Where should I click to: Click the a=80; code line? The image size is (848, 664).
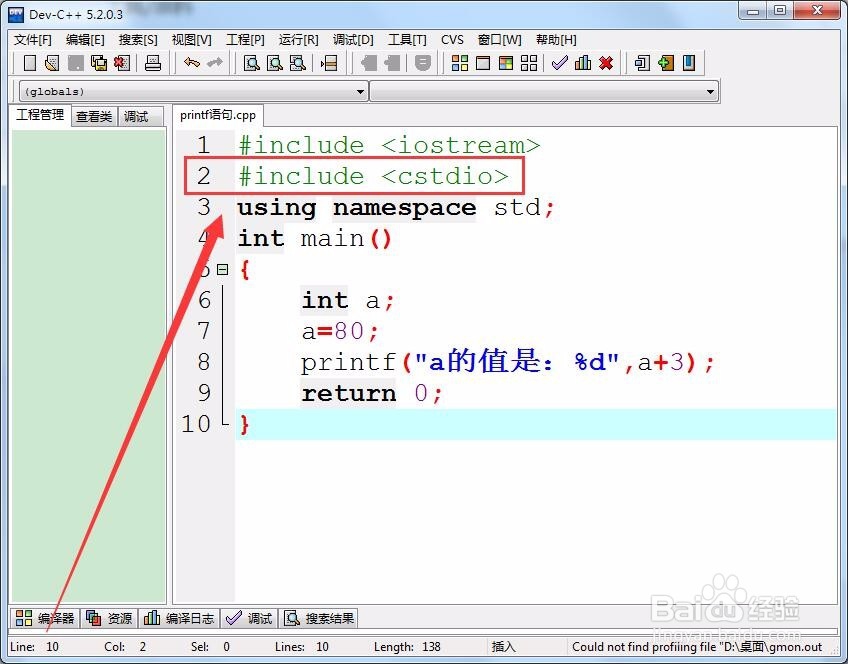click(x=340, y=331)
